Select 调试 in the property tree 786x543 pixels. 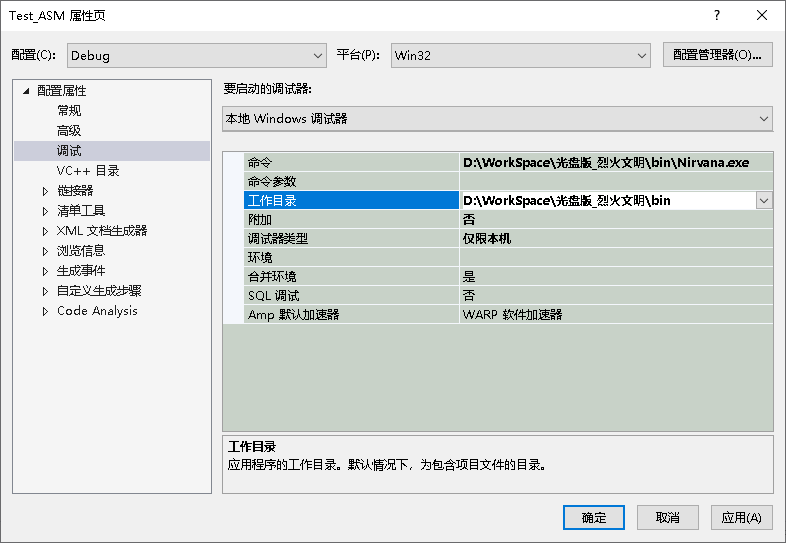(69, 150)
